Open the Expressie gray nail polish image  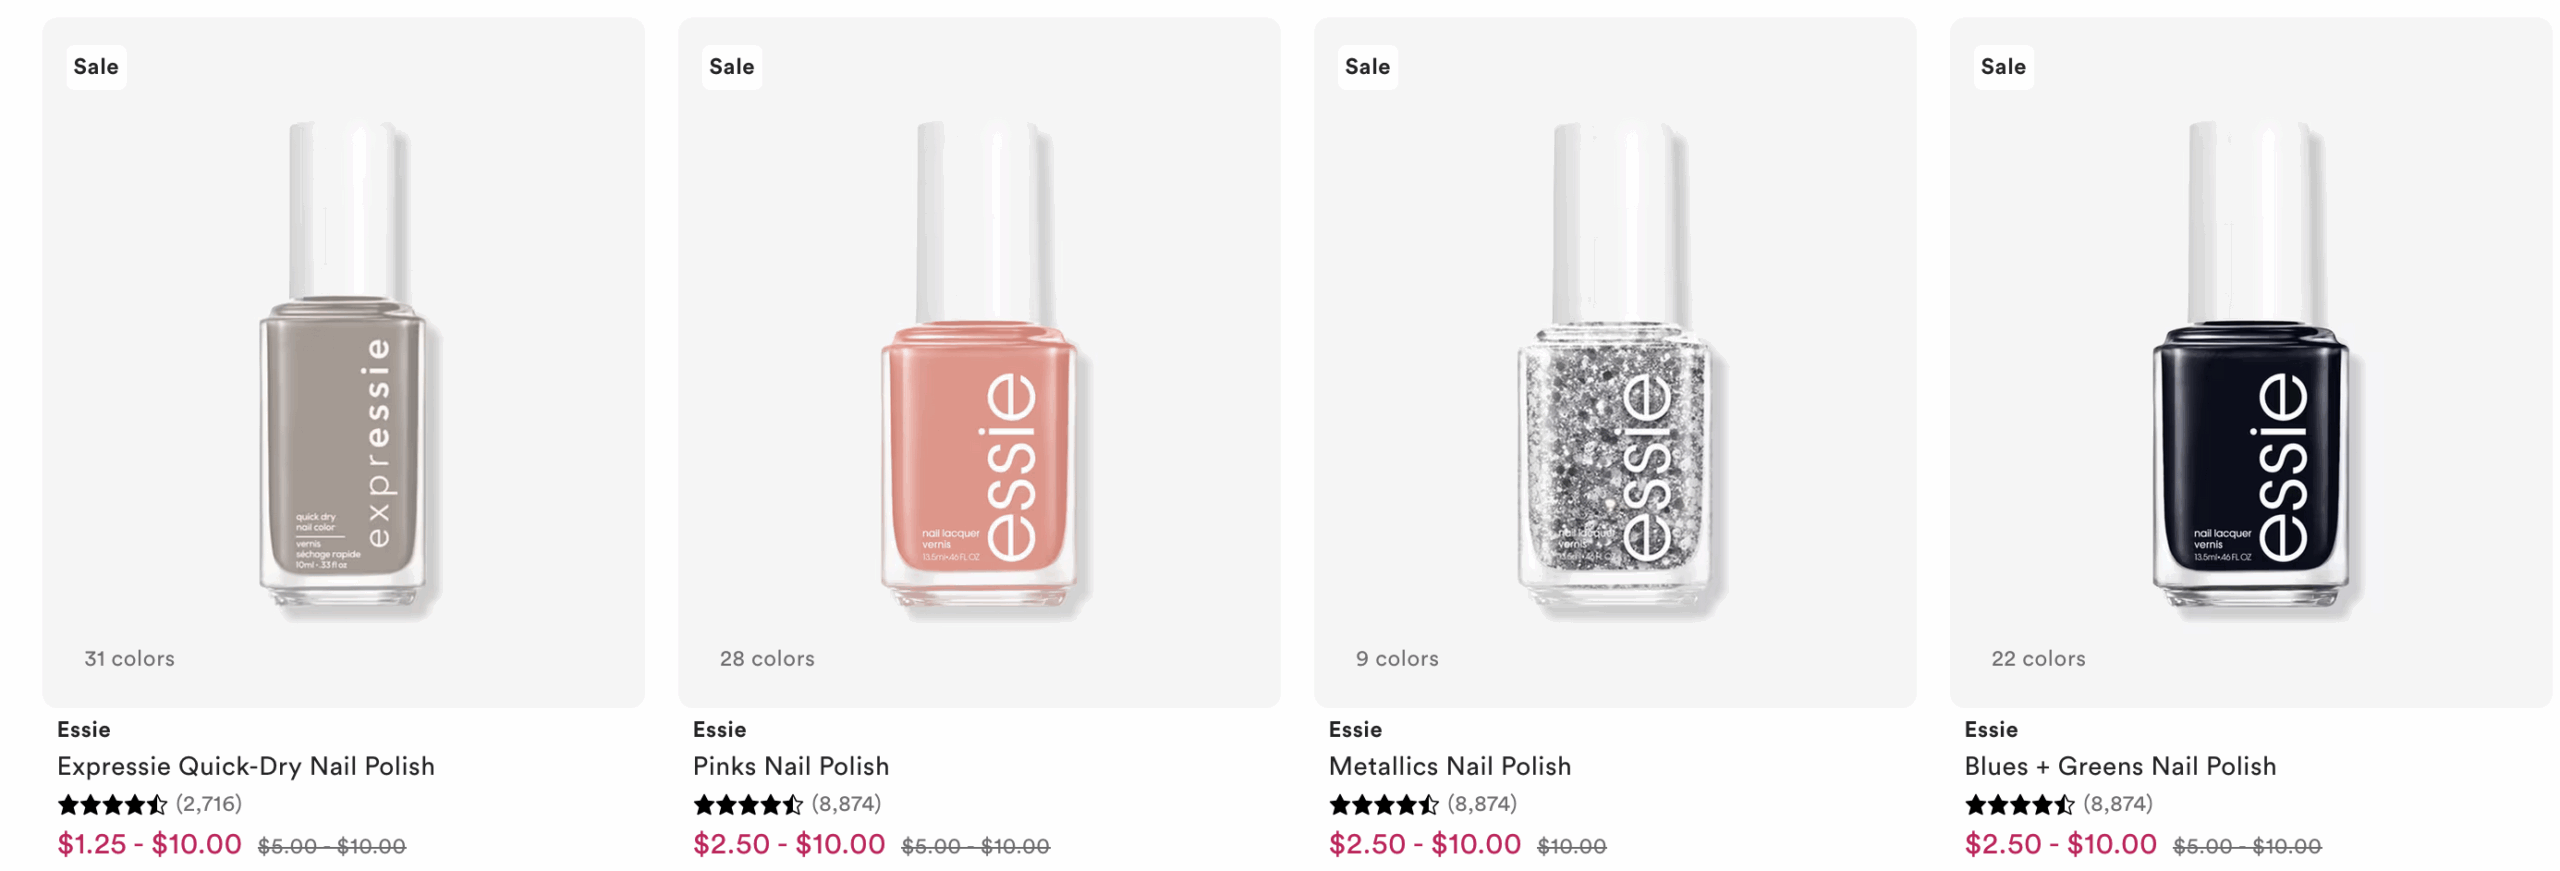[x=343, y=365]
